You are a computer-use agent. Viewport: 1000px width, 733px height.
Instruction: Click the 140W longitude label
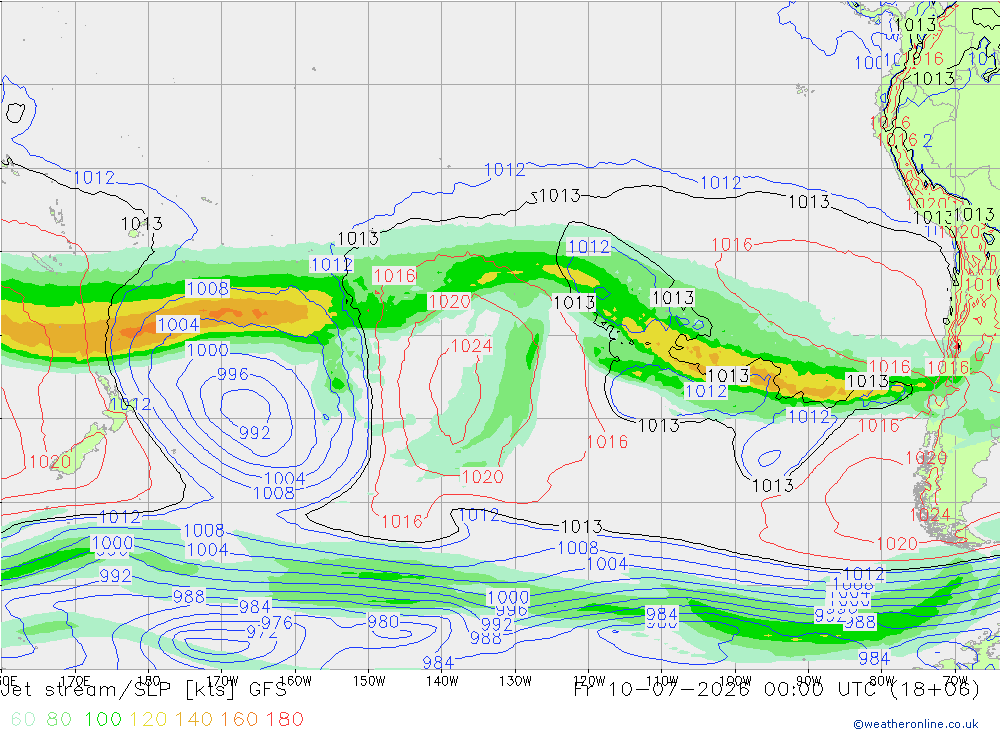coord(442,681)
